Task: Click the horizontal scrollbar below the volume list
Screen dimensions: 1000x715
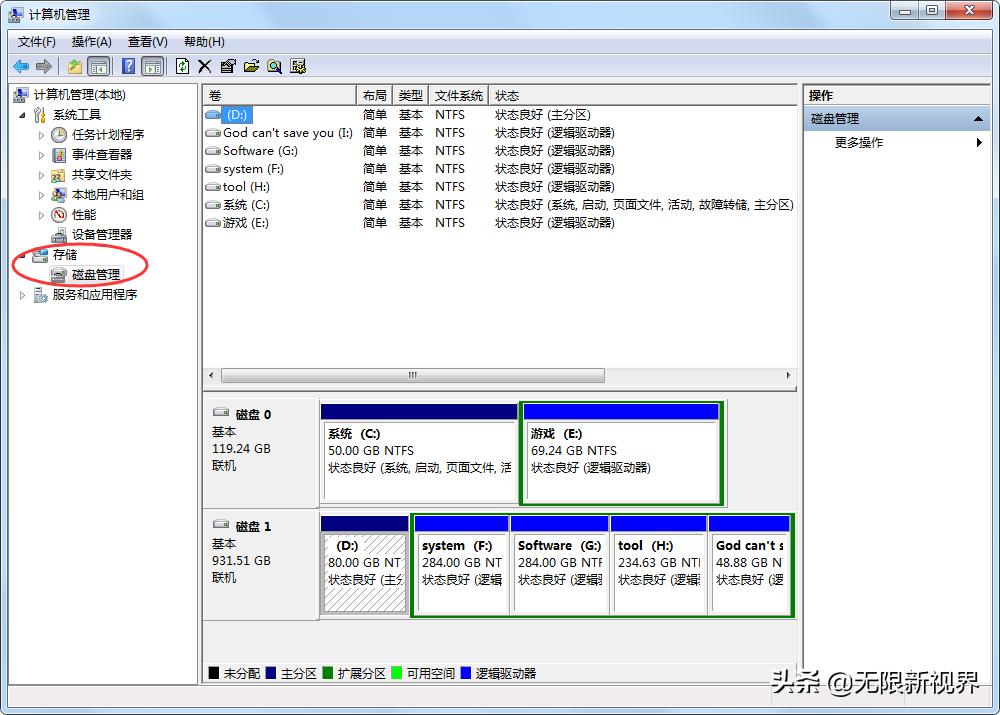Action: pos(410,374)
